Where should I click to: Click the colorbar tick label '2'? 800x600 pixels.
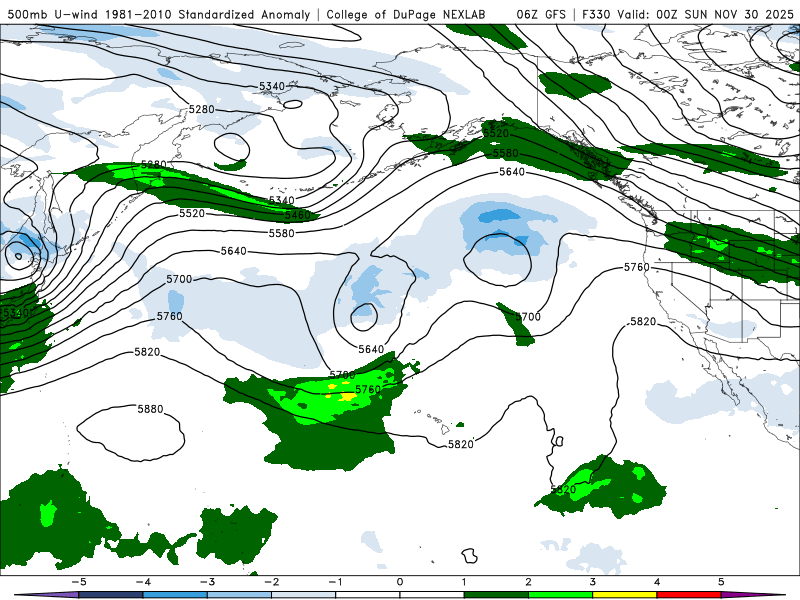[528, 582]
